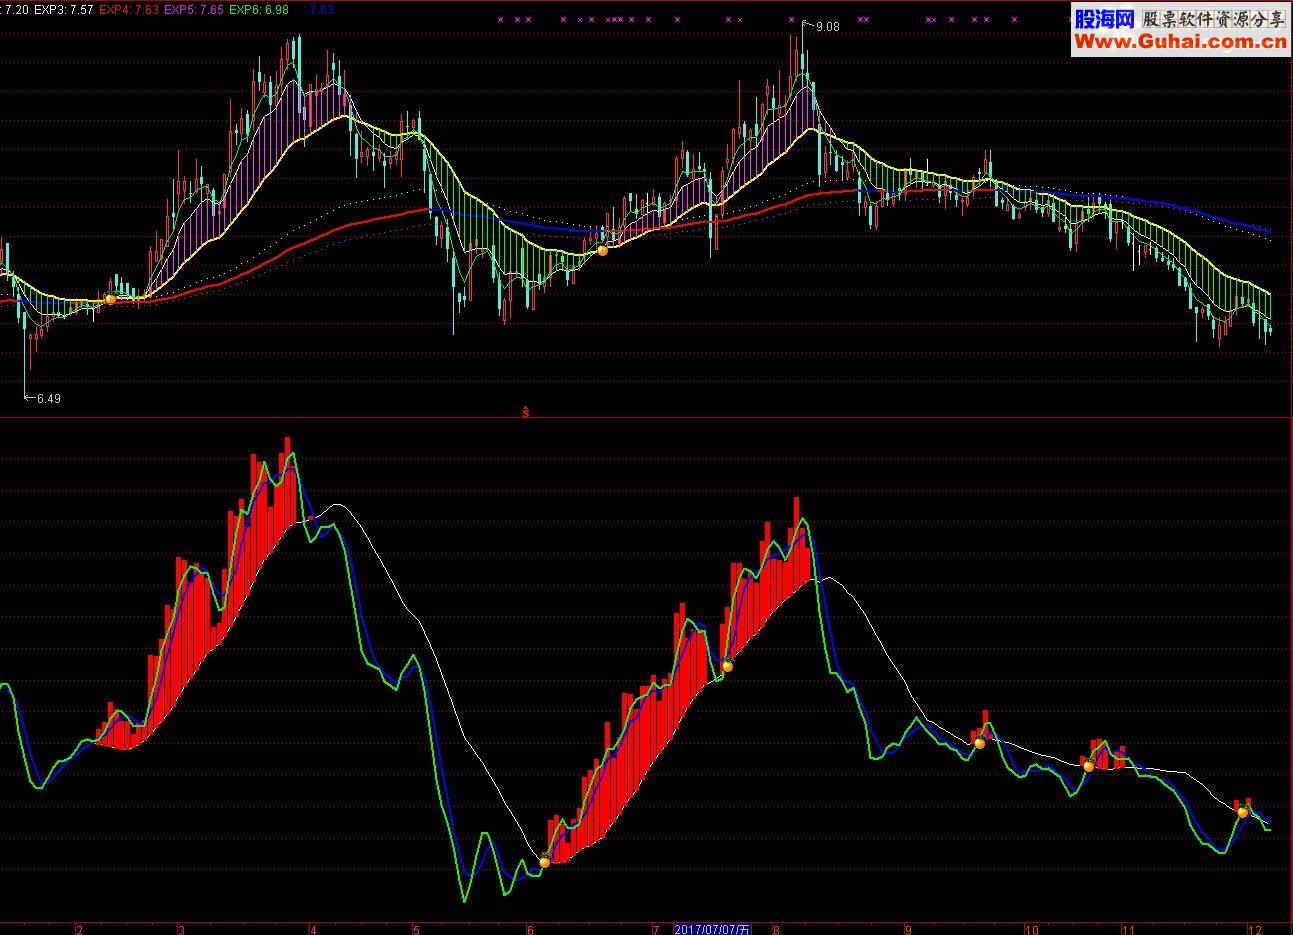The width and height of the screenshot is (1293, 935).
Task: Click the 6.49 low price label
Action: [x=48, y=398]
